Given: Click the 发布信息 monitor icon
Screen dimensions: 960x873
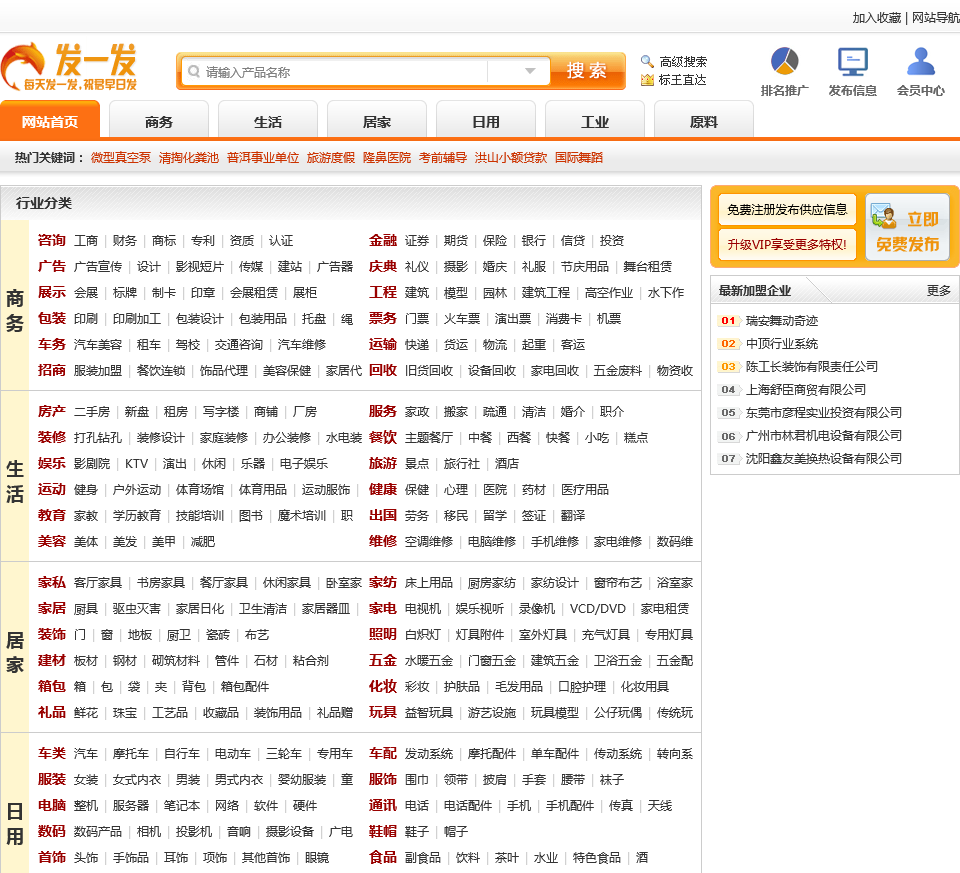Looking at the screenshot, I should [x=852, y=62].
